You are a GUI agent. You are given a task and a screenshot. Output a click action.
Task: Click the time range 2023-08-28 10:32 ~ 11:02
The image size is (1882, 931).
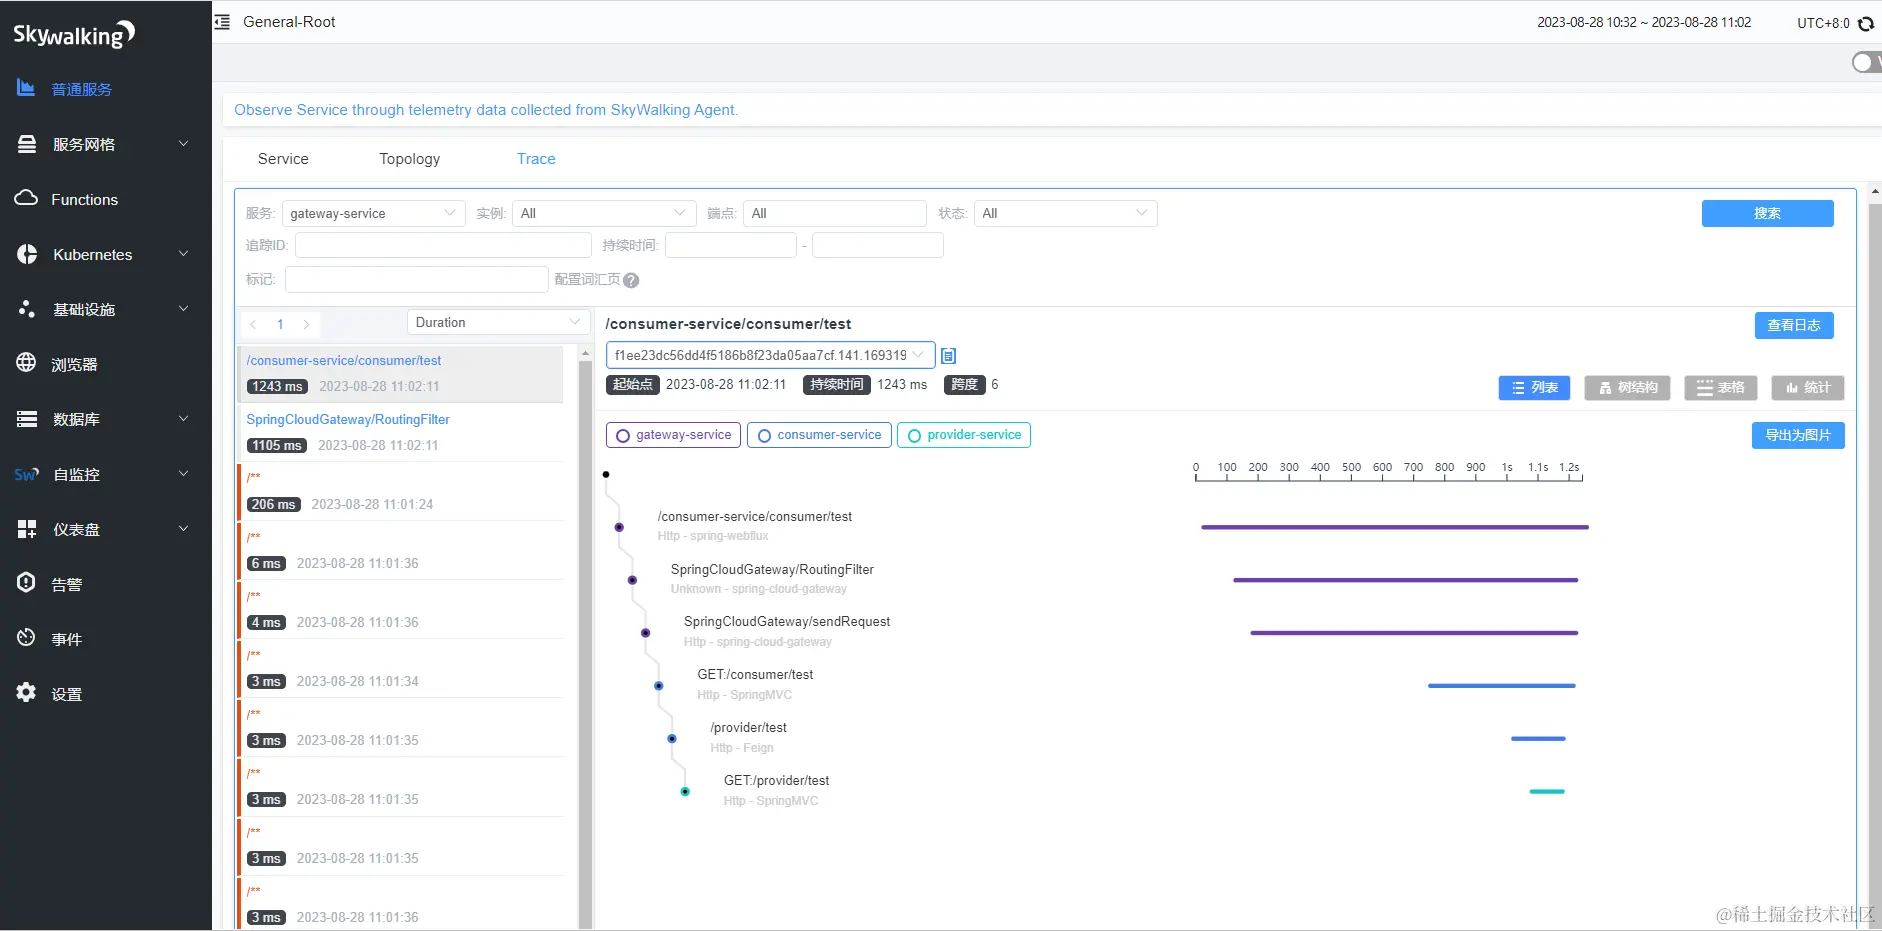point(1644,22)
